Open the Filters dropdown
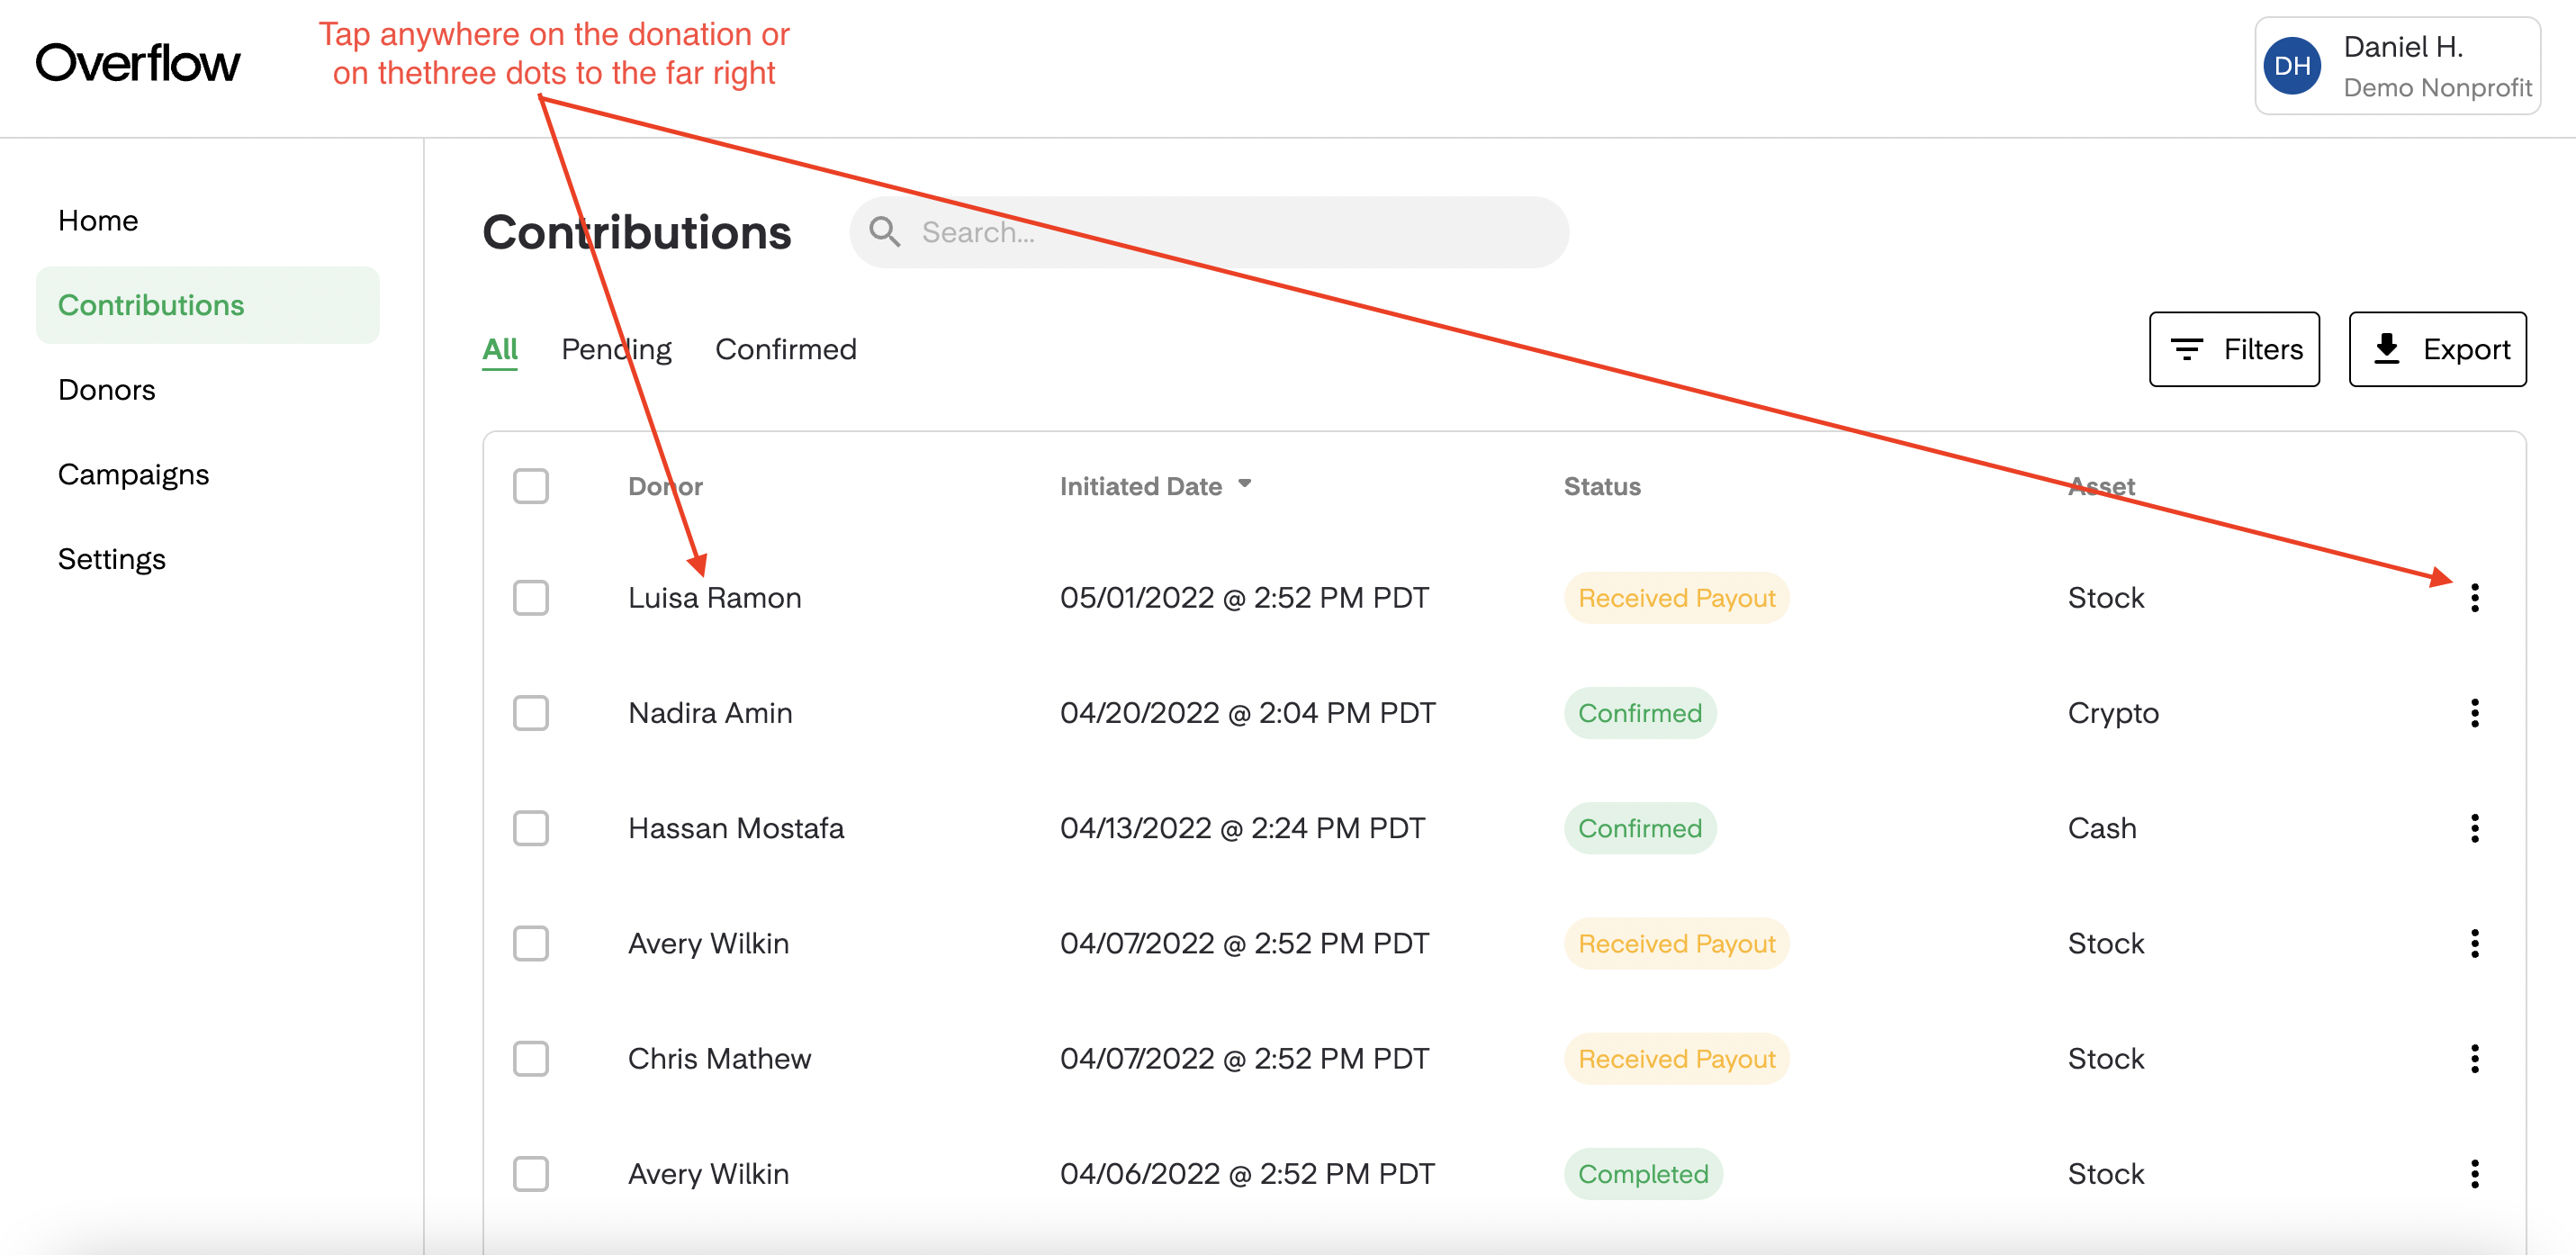This screenshot has height=1255, width=2576. [2233, 348]
